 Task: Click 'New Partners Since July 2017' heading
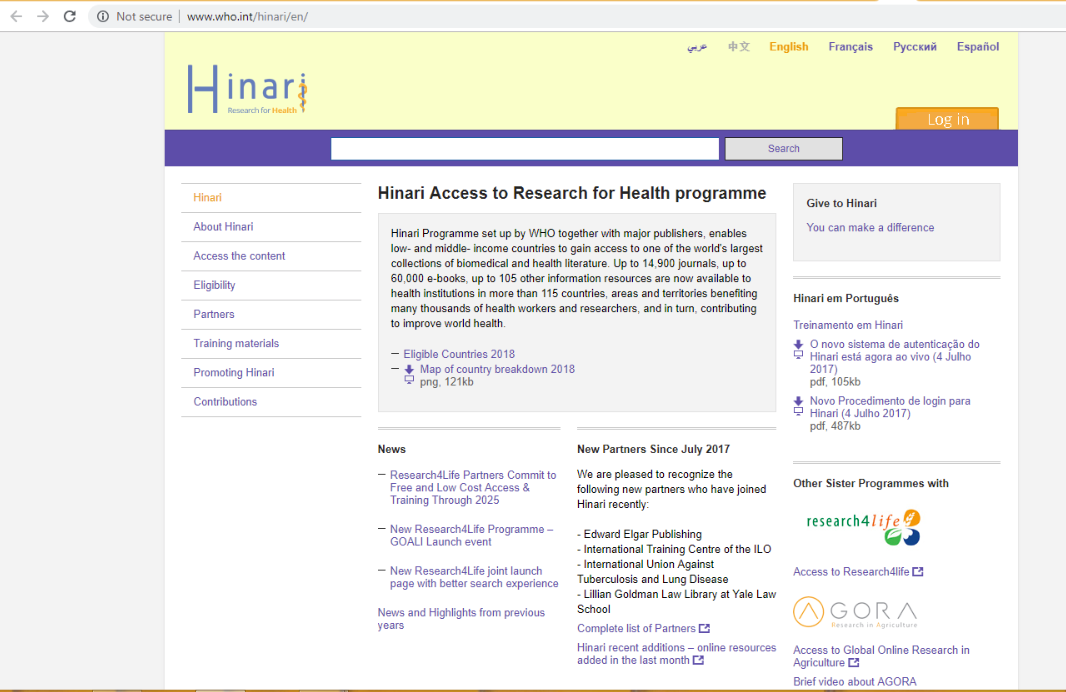[653, 449]
